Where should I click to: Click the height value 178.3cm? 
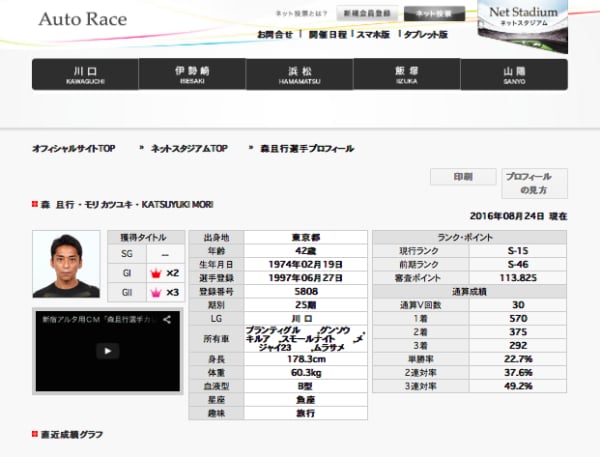click(x=306, y=359)
